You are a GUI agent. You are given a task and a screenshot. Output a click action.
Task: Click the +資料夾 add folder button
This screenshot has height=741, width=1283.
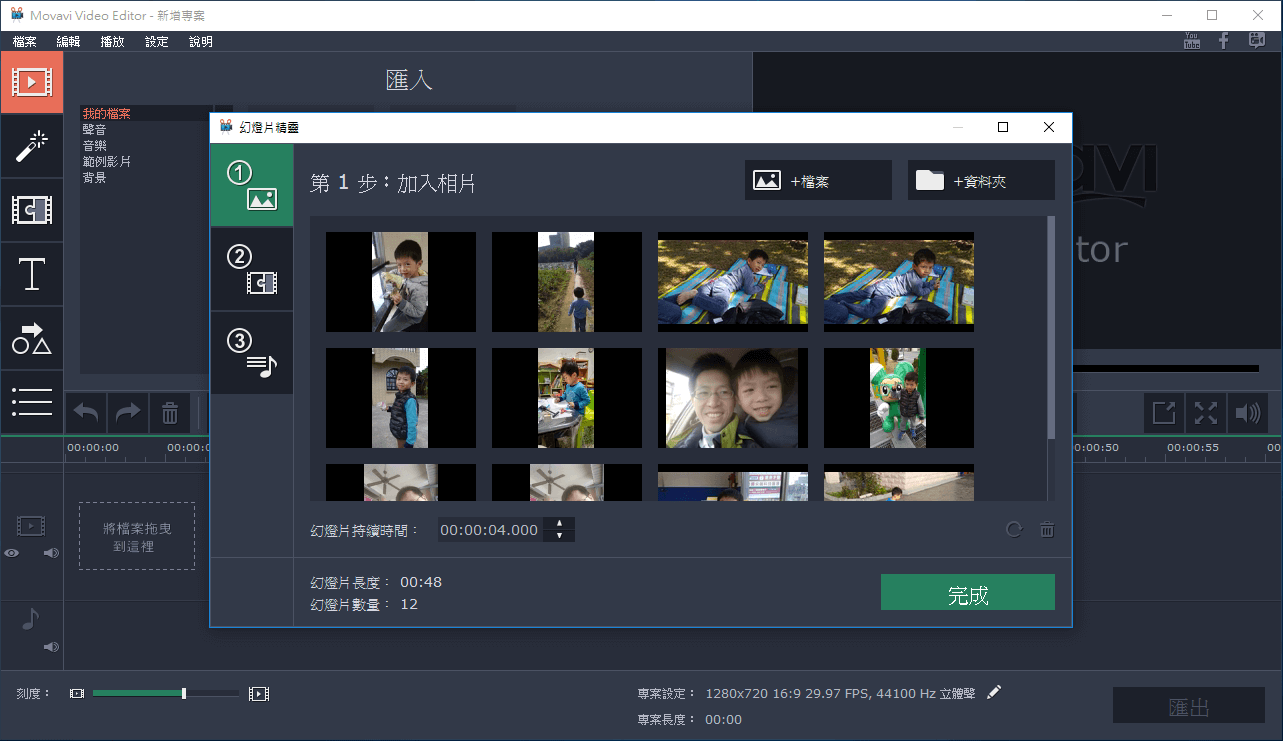click(x=980, y=181)
